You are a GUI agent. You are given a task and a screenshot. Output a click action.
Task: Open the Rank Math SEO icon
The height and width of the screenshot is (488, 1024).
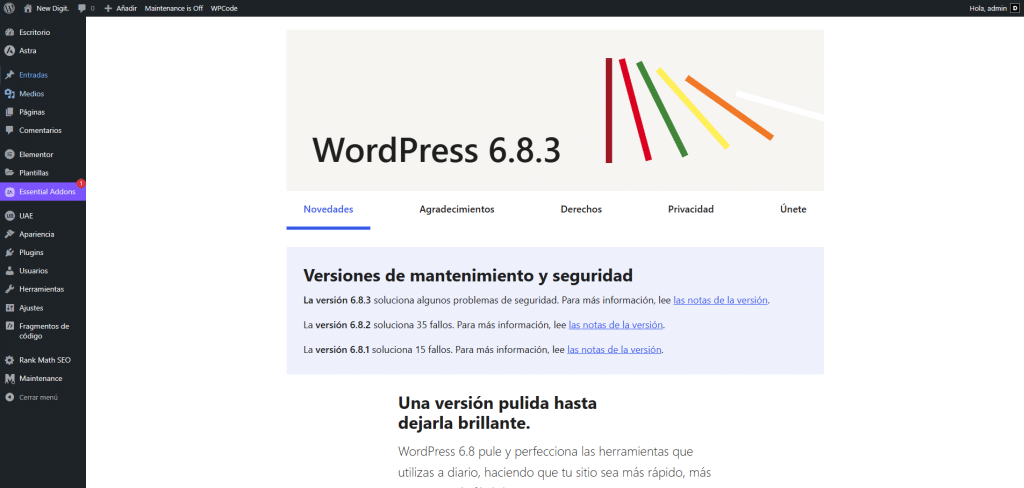pos(9,360)
